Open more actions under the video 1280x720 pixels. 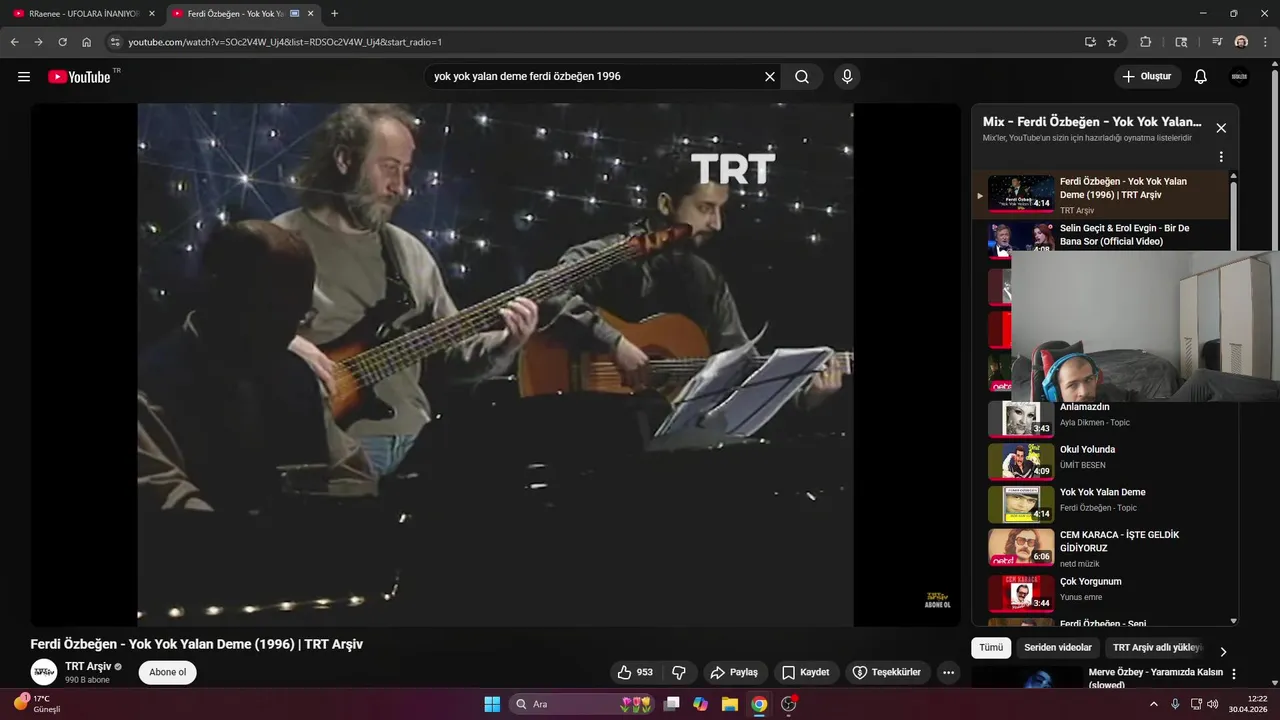coord(948,672)
